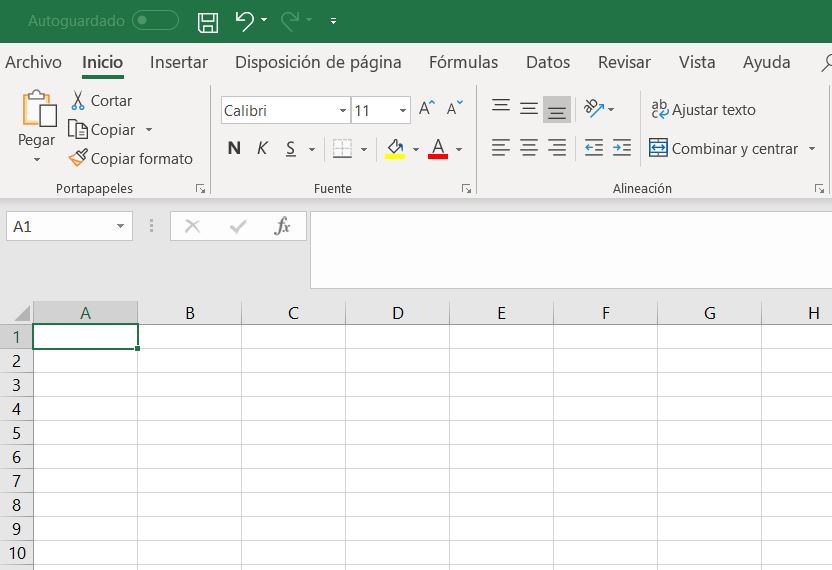The image size is (832, 570).
Task: Expand the Combinar y centrar dropdown arrow
Action: [x=812, y=149]
